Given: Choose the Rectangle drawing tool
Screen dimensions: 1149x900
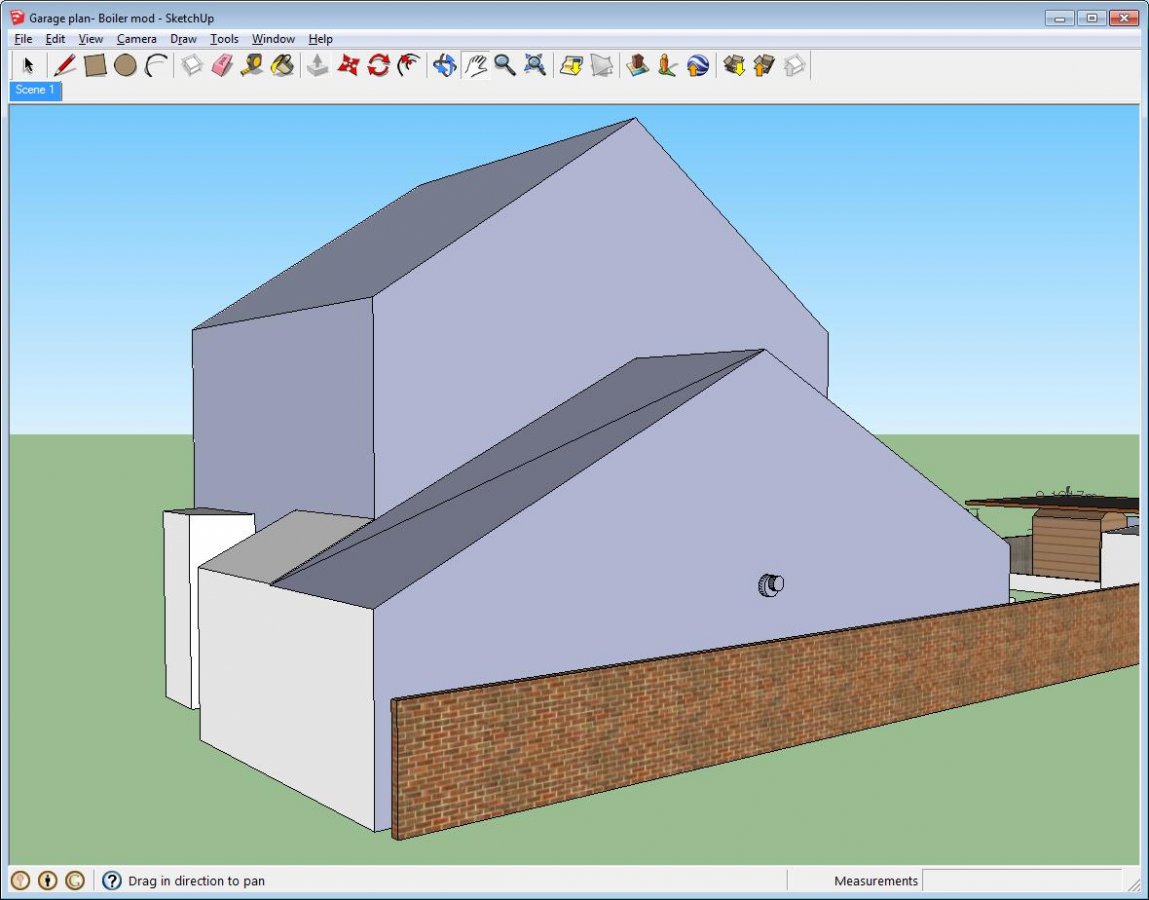Looking at the screenshot, I should [x=95, y=66].
